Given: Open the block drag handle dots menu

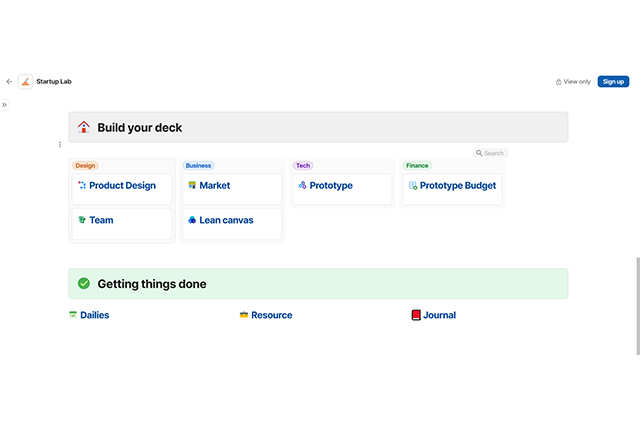Looking at the screenshot, I should click(x=60, y=144).
